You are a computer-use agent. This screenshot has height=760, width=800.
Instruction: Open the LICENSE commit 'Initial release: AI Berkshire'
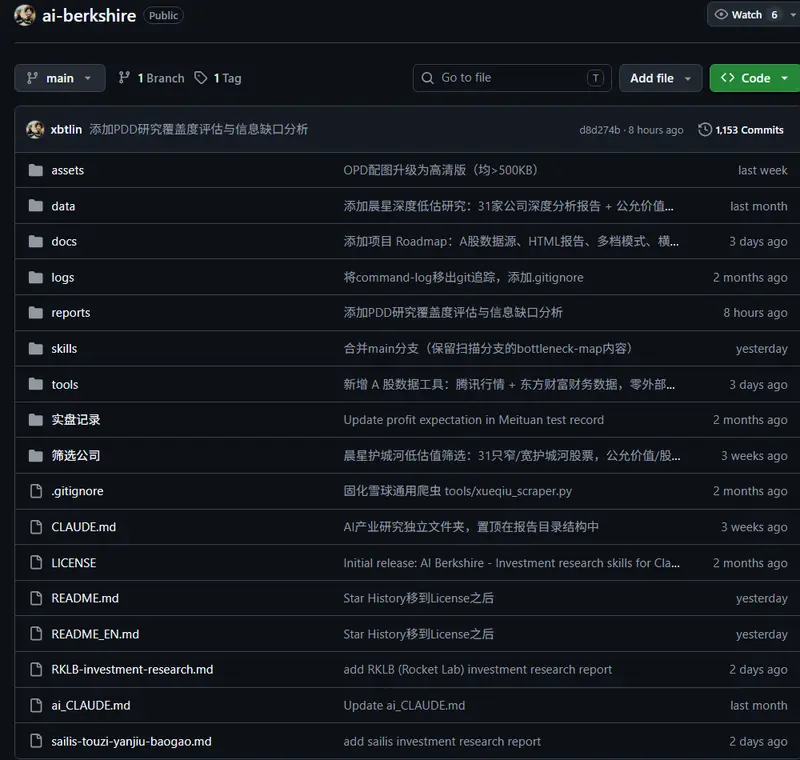click(511, 563)
